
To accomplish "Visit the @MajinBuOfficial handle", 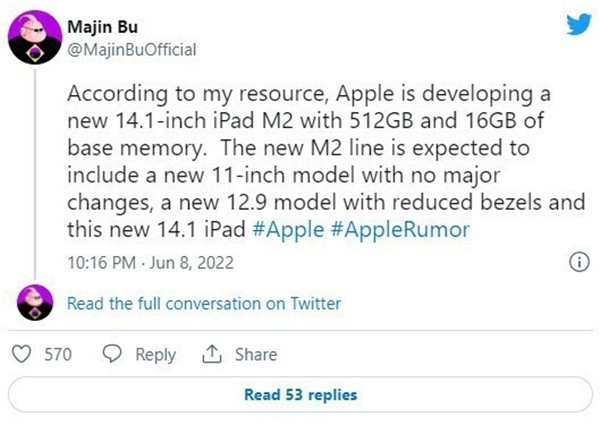I will pos(132,49).
